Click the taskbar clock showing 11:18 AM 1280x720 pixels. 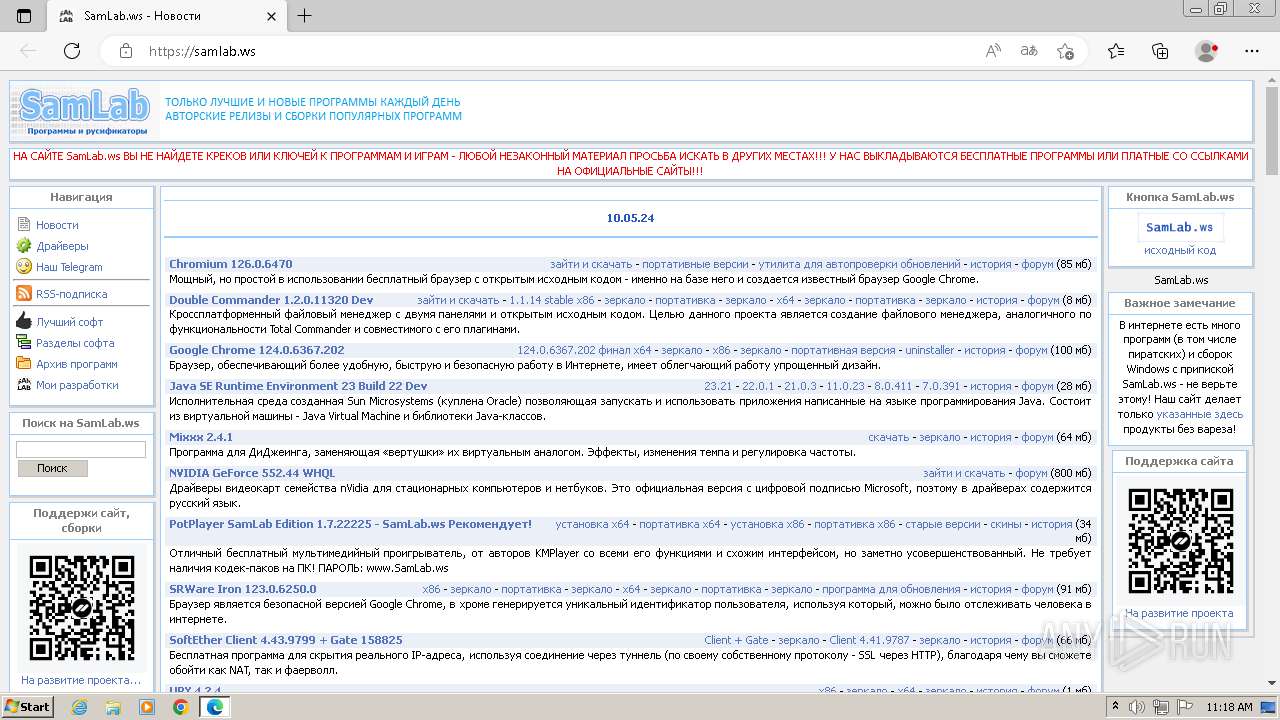[1229, 707]
